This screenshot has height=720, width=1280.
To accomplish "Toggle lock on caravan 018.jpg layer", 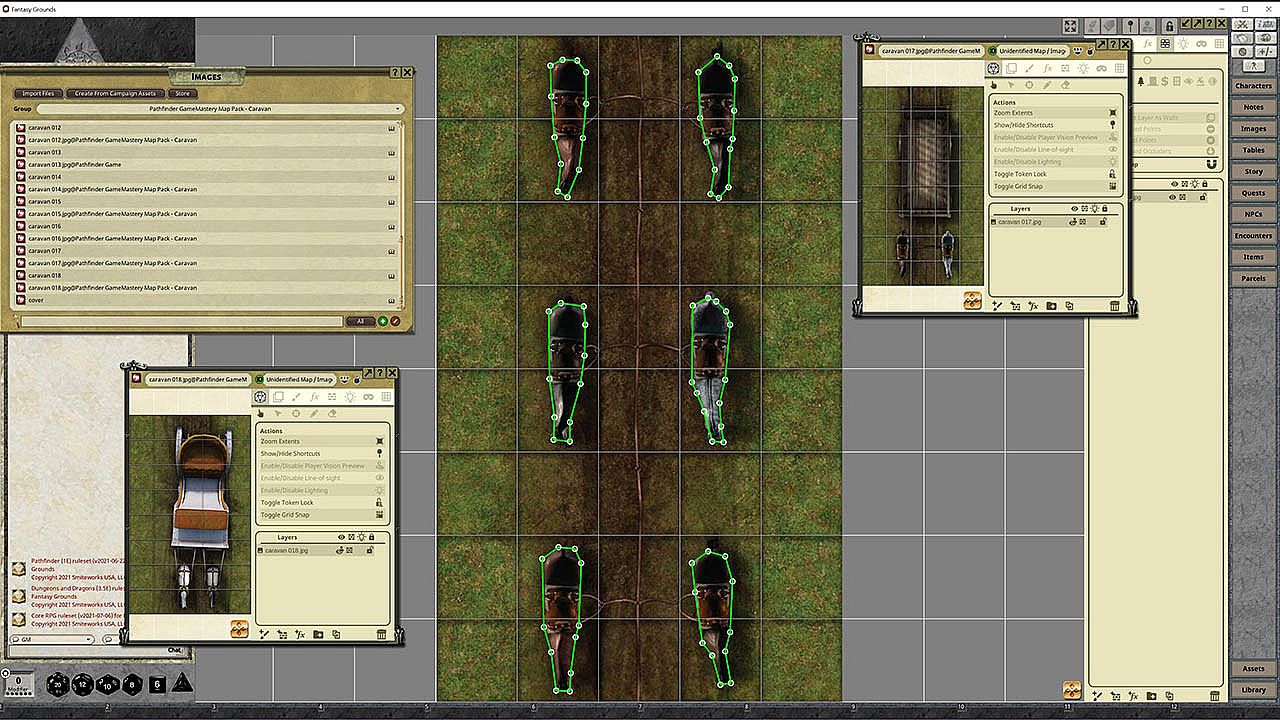I will point(370,550).
